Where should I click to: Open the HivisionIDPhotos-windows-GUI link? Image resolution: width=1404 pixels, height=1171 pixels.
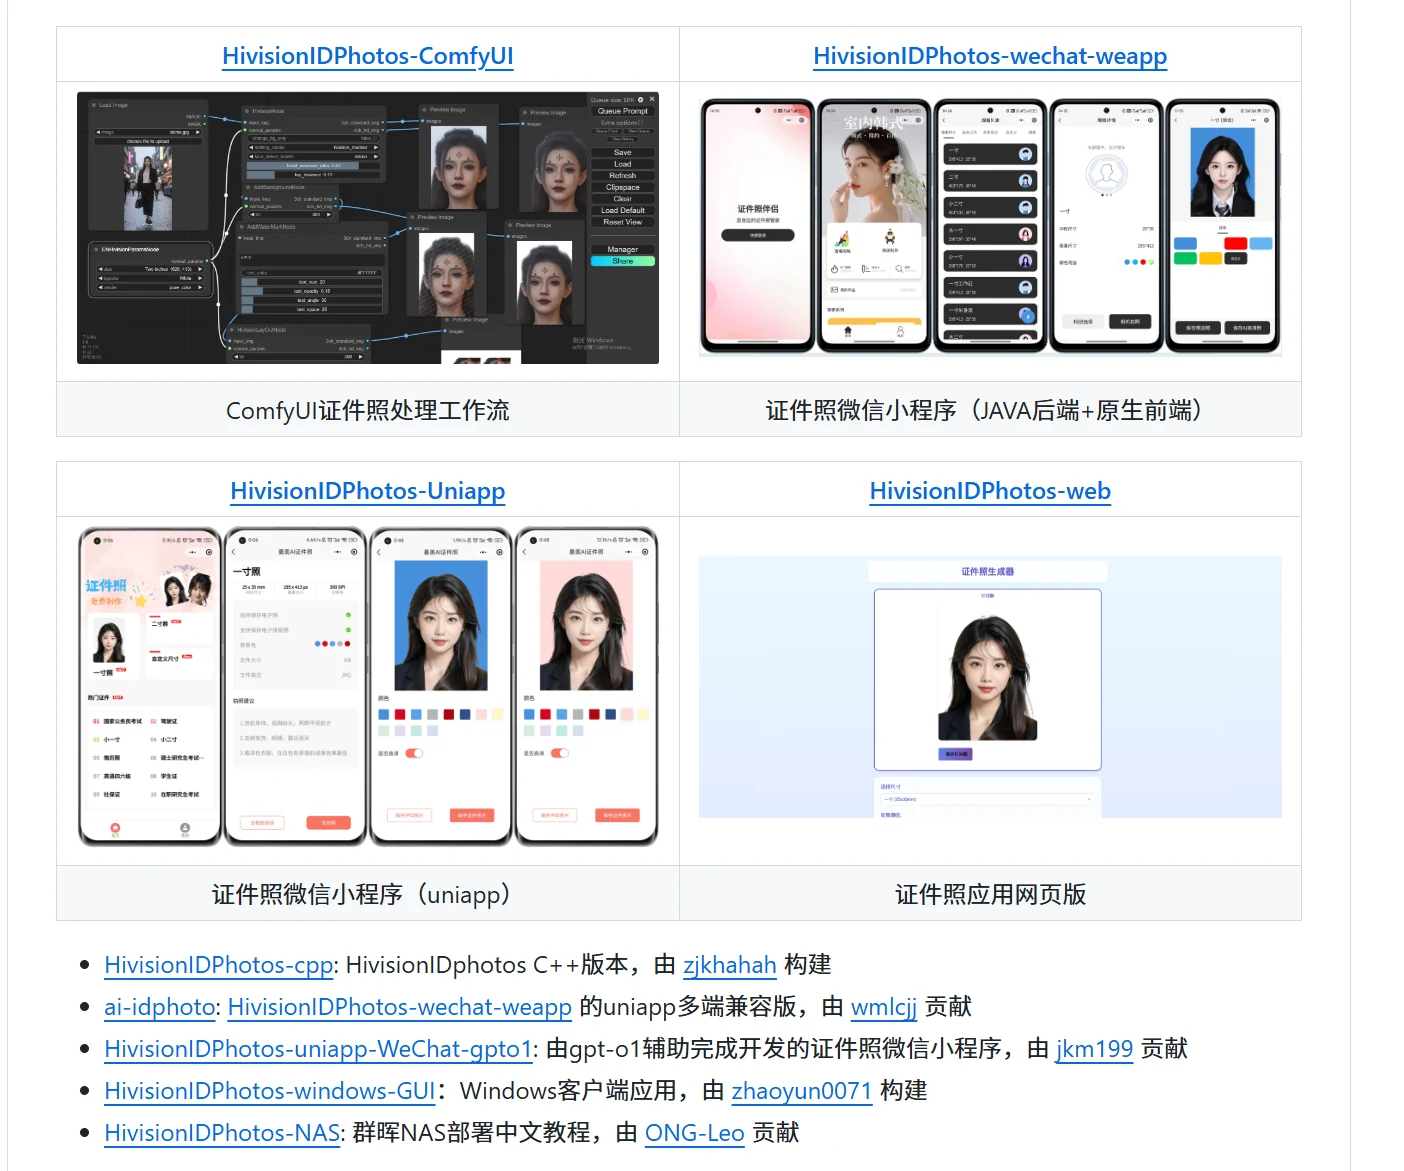(269, 1091)
